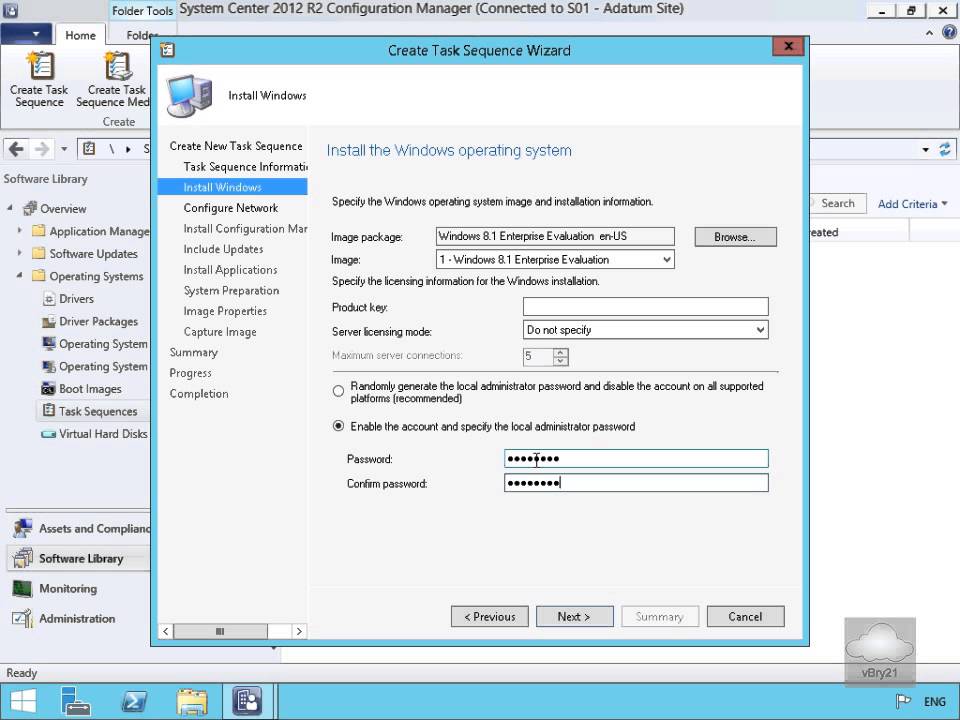Click wizard step list scroll right arrow

click(299, 631)
